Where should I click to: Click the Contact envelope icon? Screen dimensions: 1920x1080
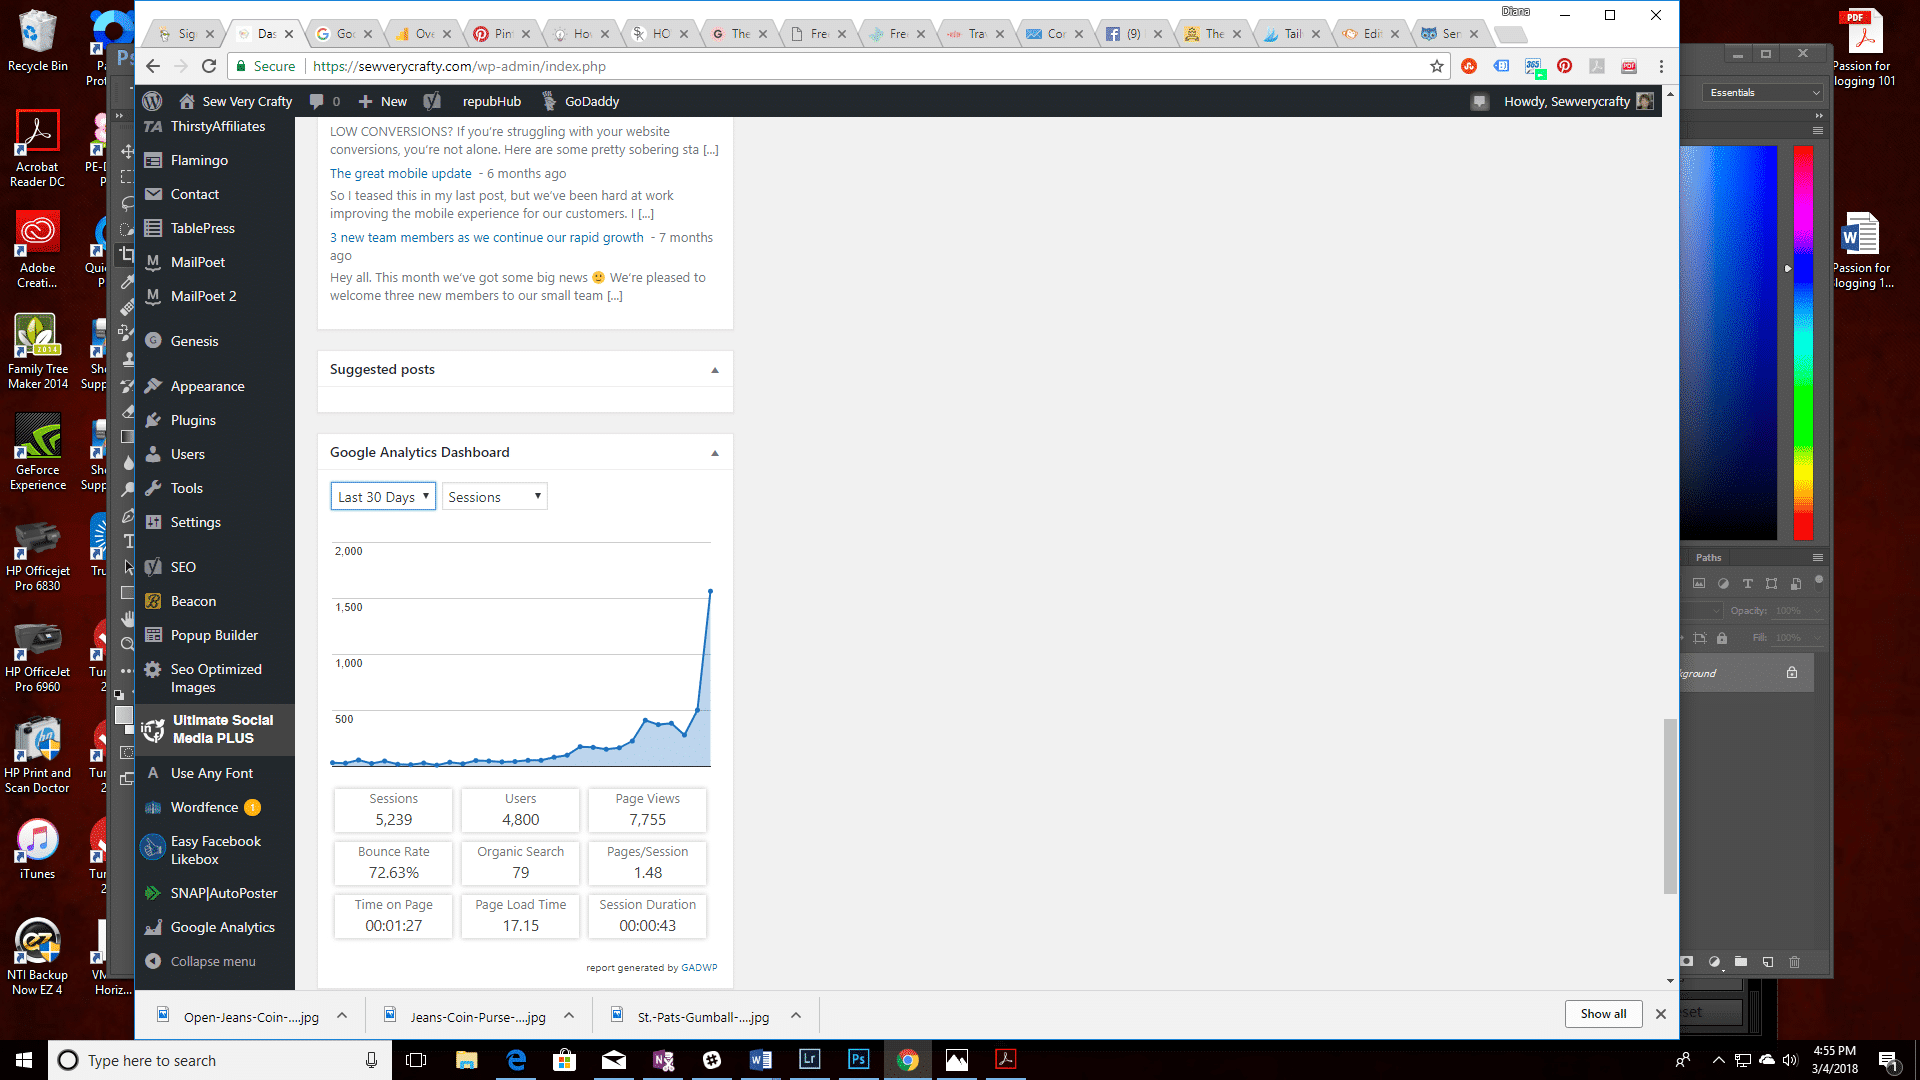(153, 194)
